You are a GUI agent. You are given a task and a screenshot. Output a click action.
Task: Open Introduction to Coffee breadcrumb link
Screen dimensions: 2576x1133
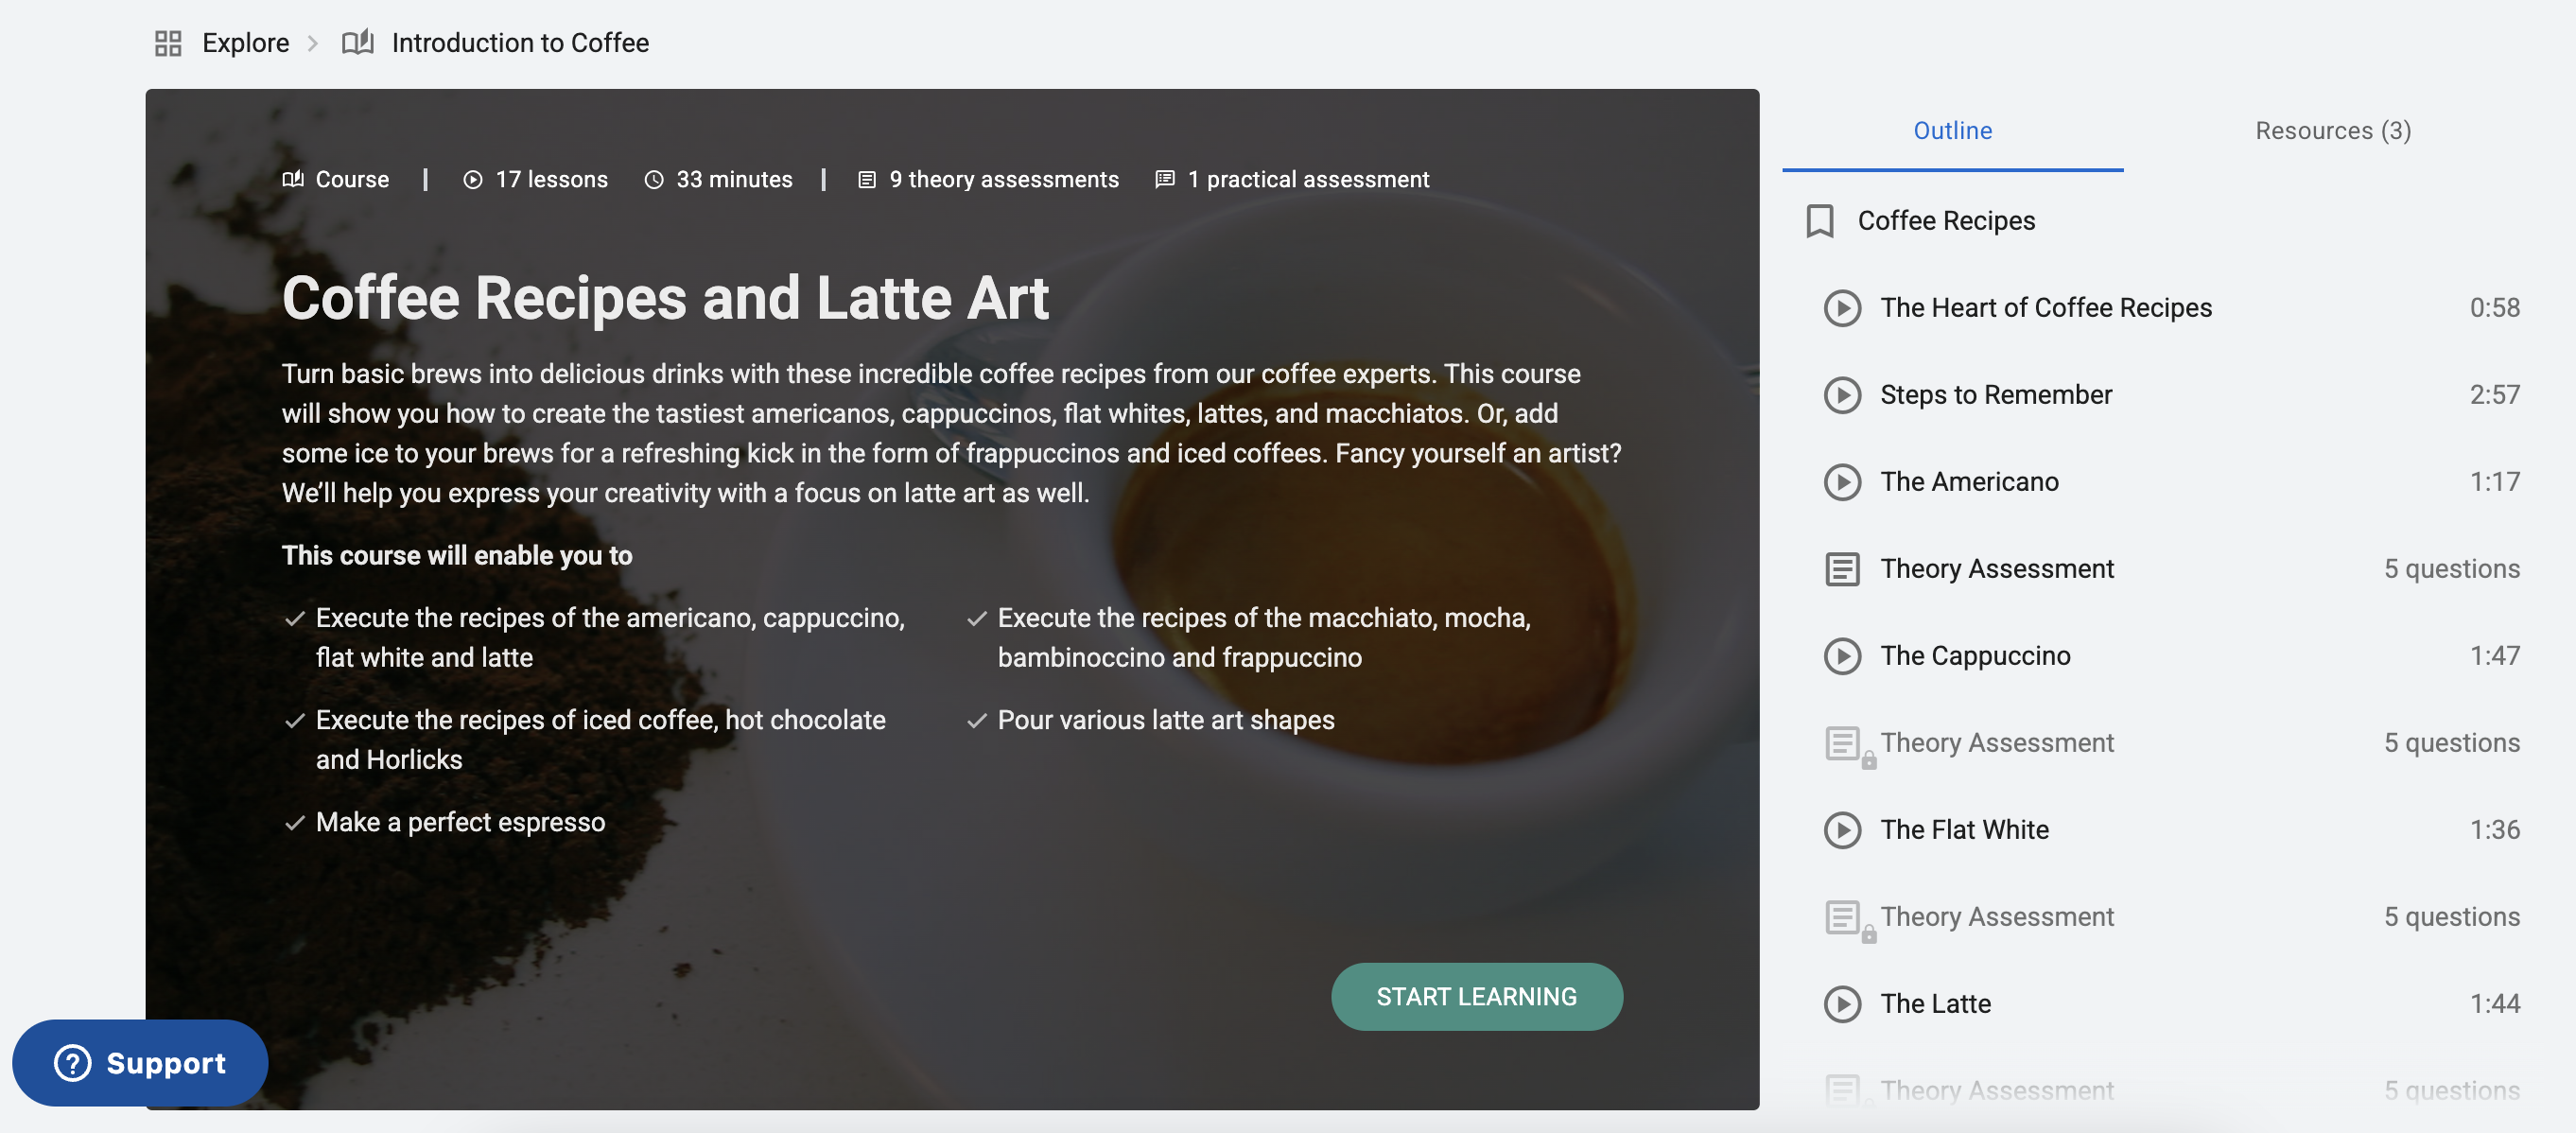(520, 43)
